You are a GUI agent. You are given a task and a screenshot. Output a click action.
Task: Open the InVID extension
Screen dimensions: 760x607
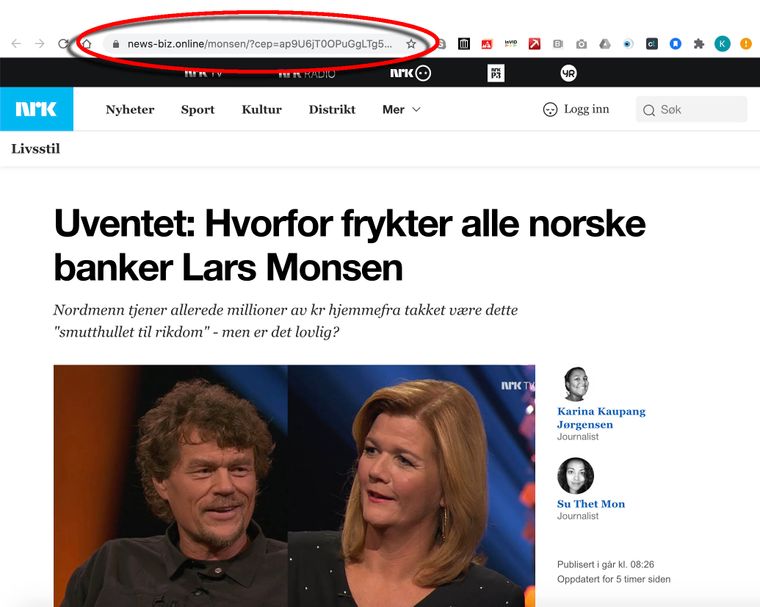point(510,44)
